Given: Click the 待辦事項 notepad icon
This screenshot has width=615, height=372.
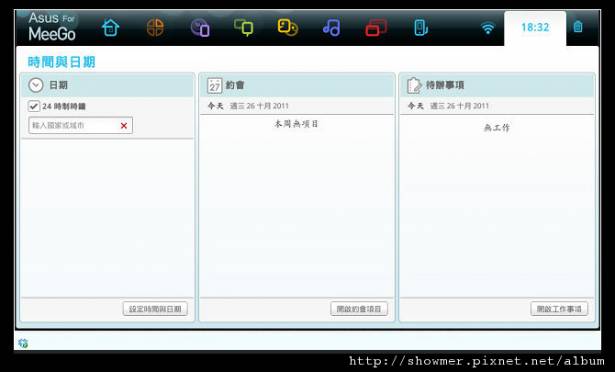Looking at the screenshot, I should tap(414, 85).
